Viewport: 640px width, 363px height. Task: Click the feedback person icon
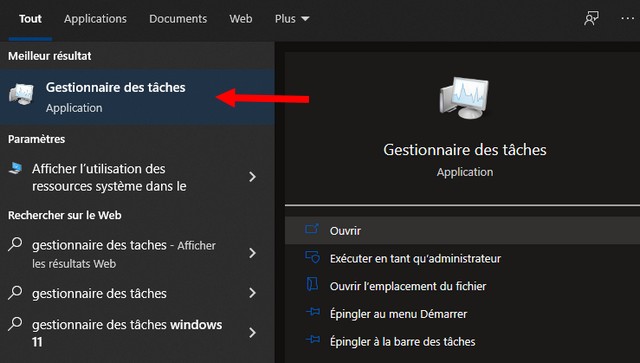click(x=591, y=18)
